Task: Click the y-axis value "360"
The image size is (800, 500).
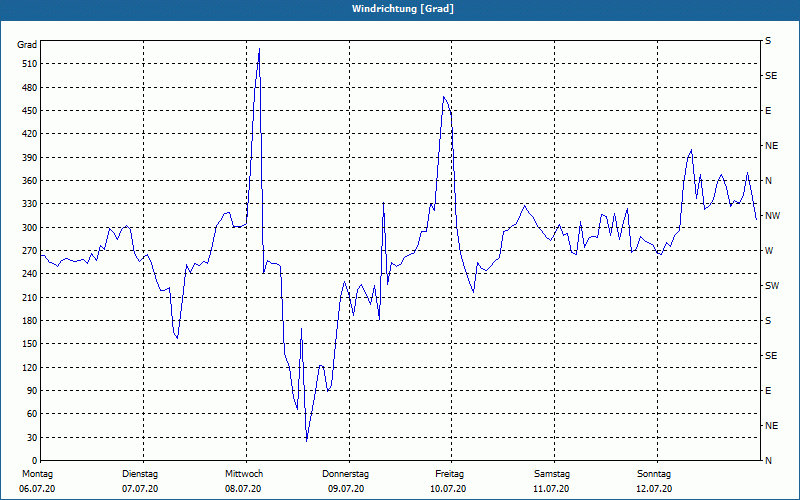Action: 28,181
